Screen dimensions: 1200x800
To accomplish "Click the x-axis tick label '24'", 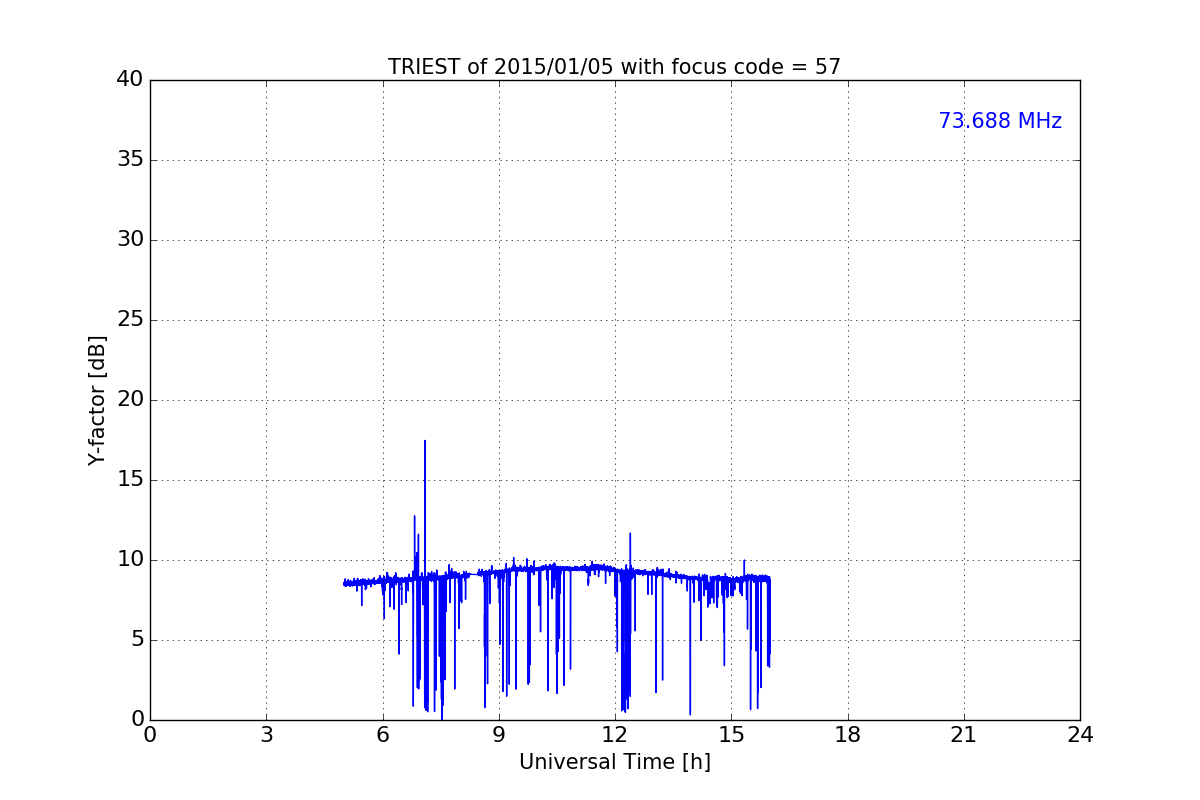I will point(1080,735).
